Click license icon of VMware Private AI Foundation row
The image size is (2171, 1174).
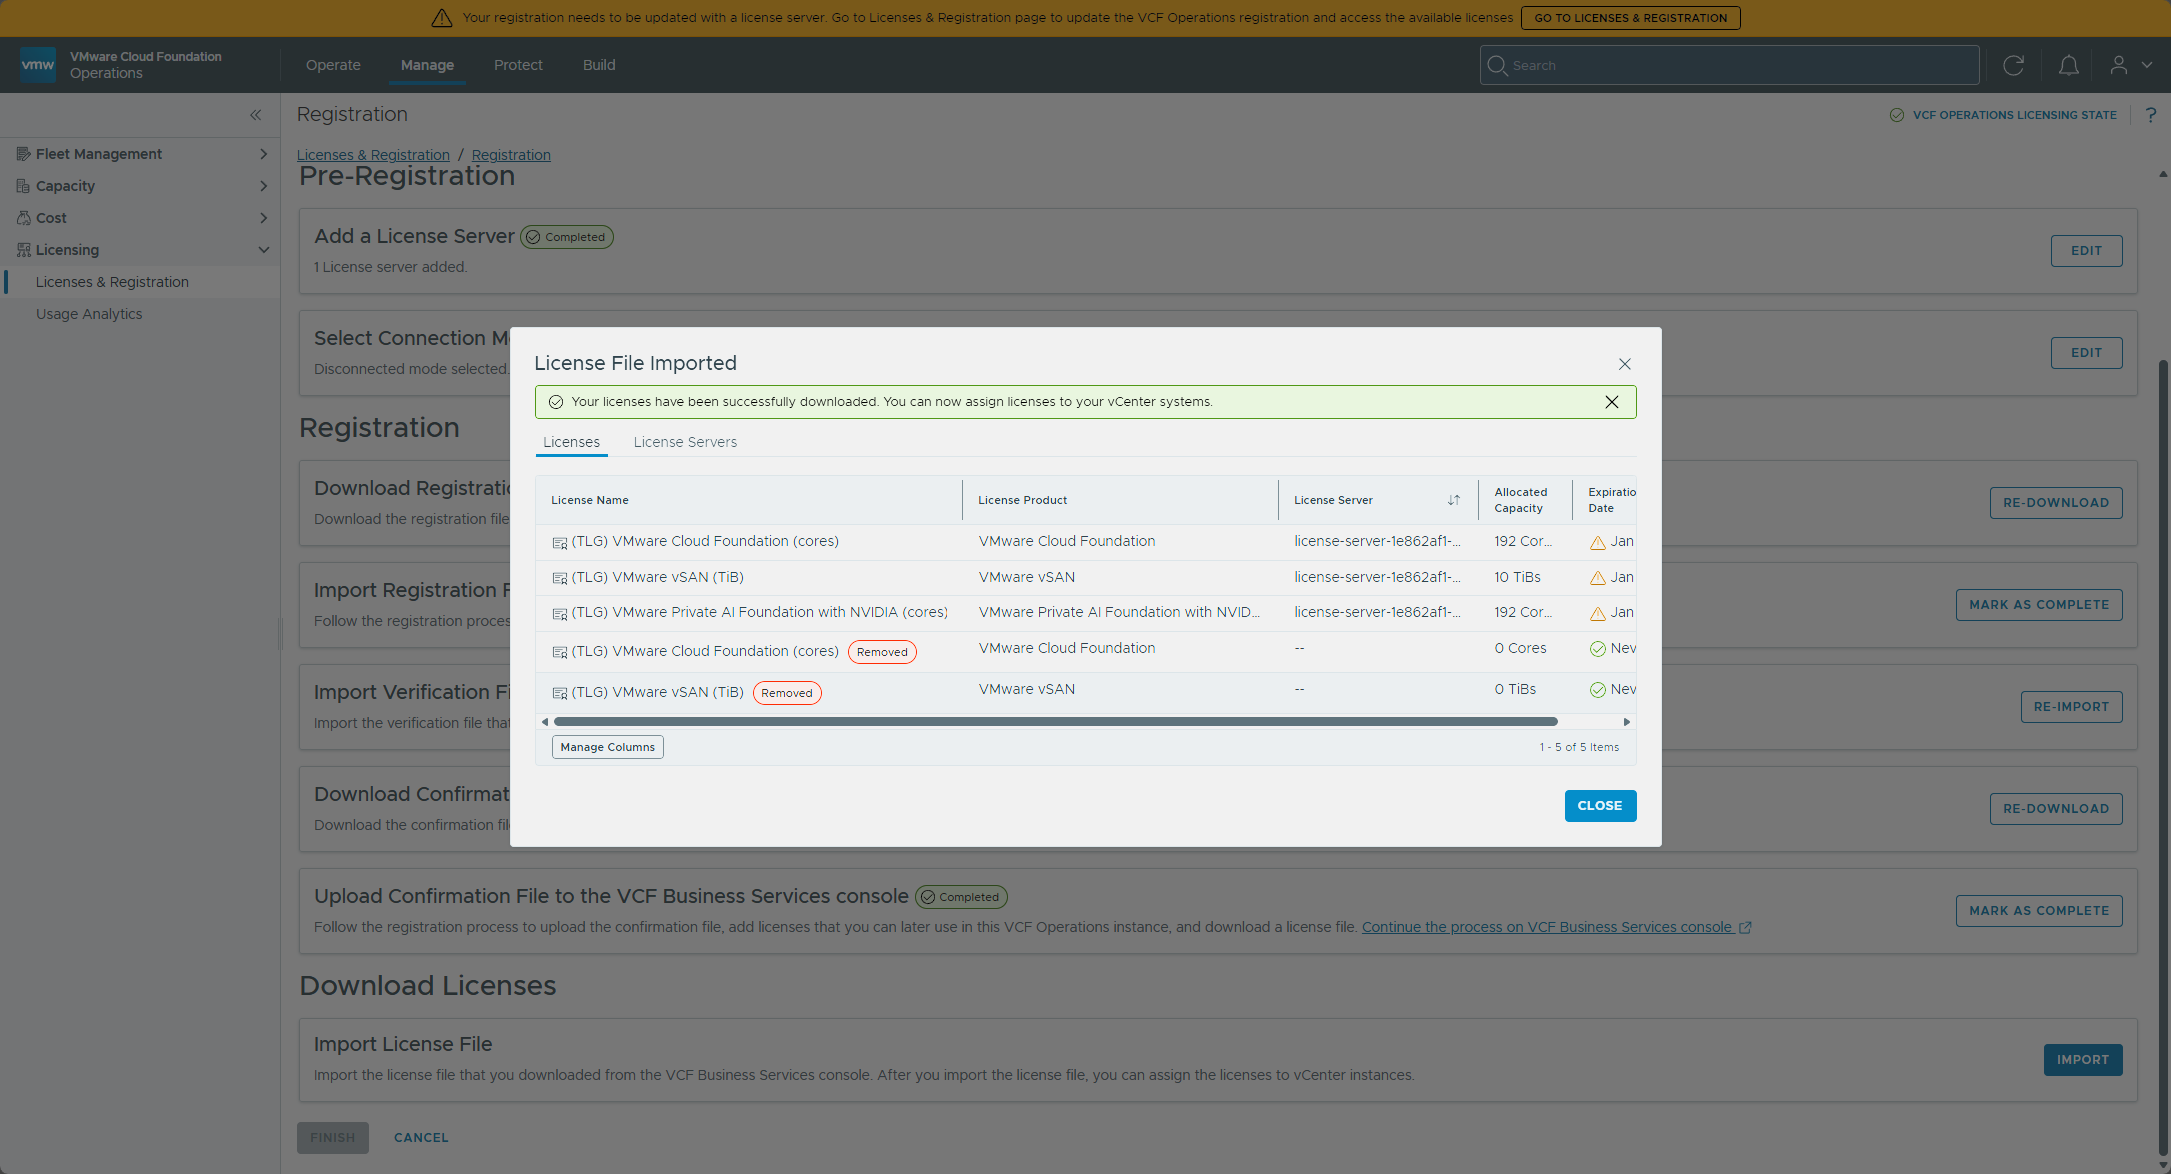coord(560,614)
